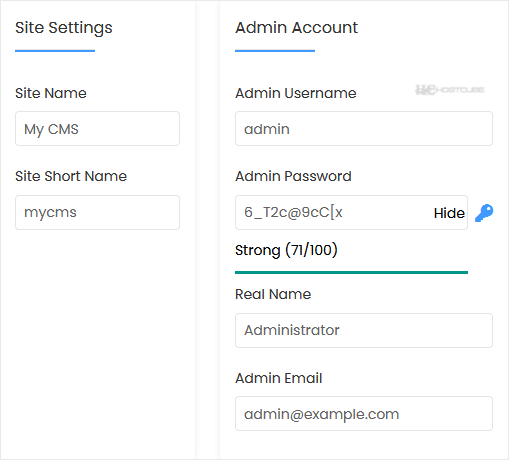The image size is (509, 460).
Task: Select the Real Name input field
Action: point(364,330)
